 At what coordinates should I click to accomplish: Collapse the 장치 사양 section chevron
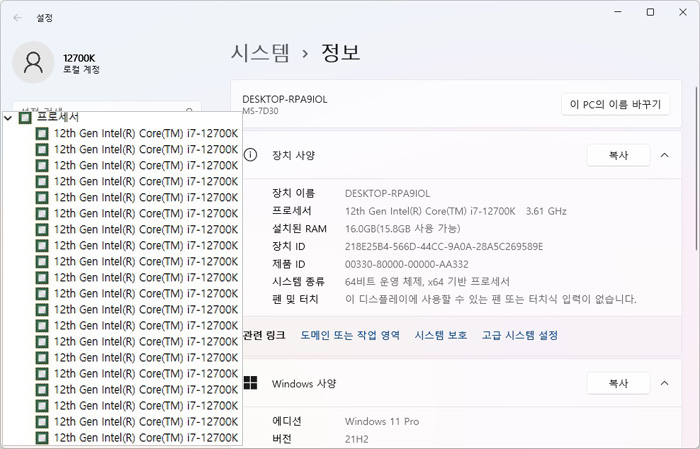[664, 155]
